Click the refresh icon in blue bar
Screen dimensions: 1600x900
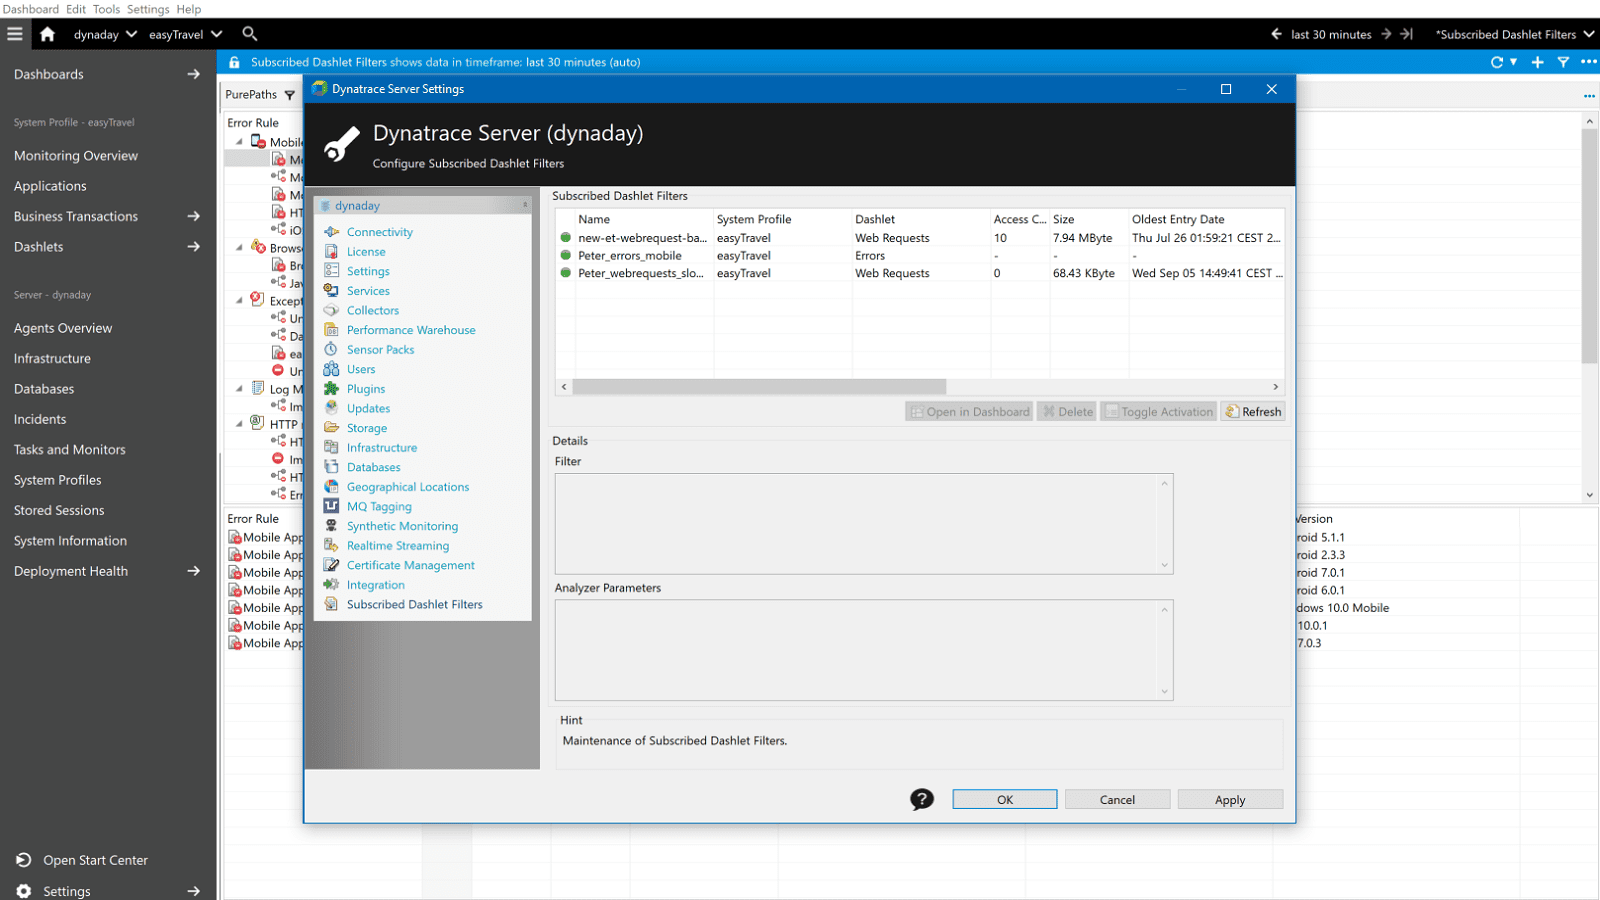point(1497,62)
